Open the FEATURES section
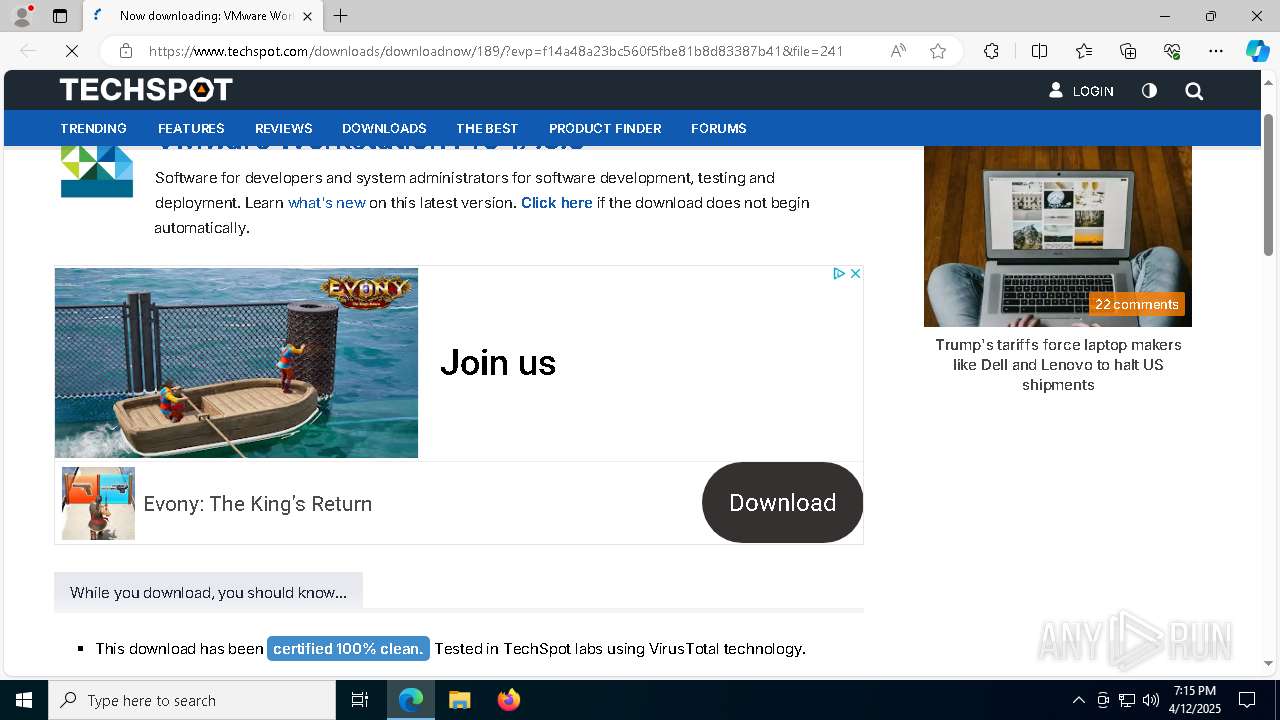The image size is (1280, 720). 191,128
